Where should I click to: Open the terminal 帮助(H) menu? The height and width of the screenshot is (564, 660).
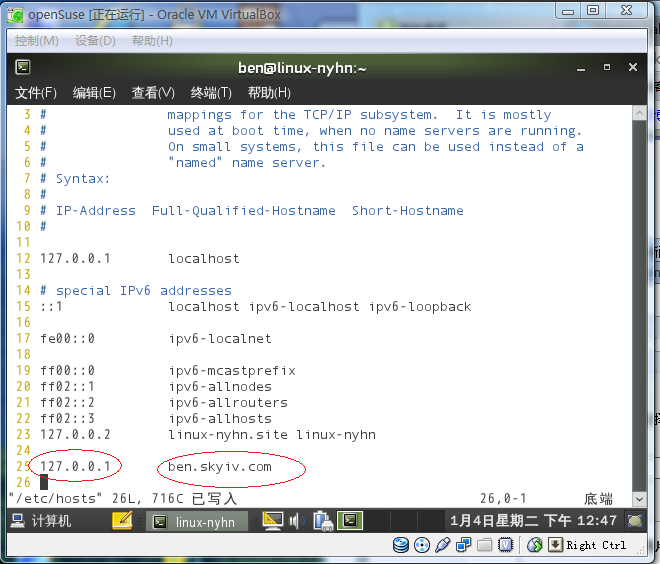click(x=269, y=93)
